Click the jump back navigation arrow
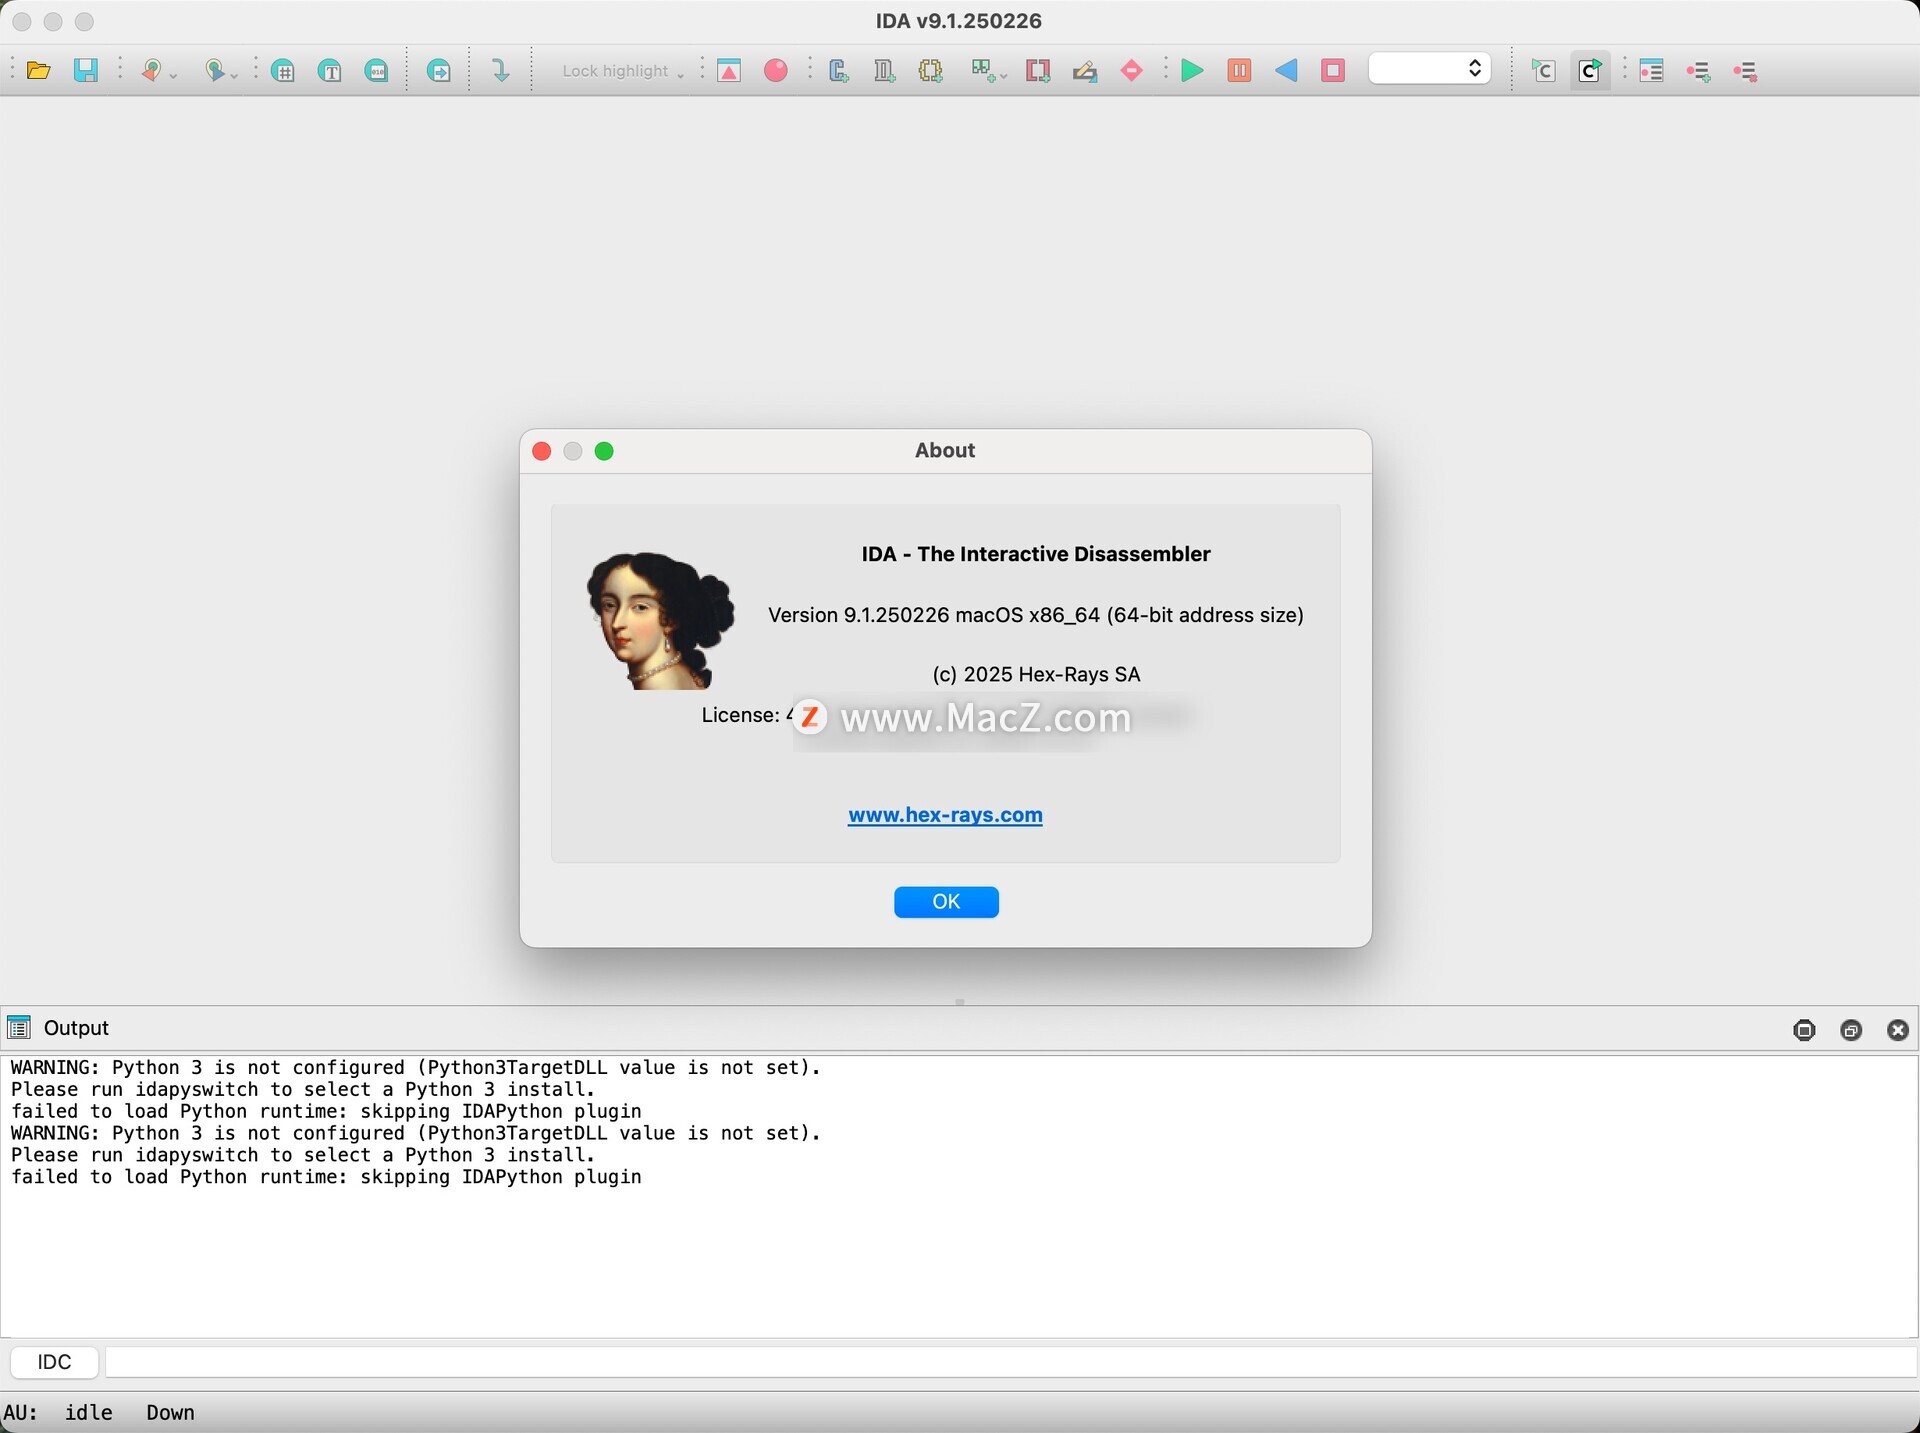The height and width of the screenshot is (1433, 1920). (151, 71)
